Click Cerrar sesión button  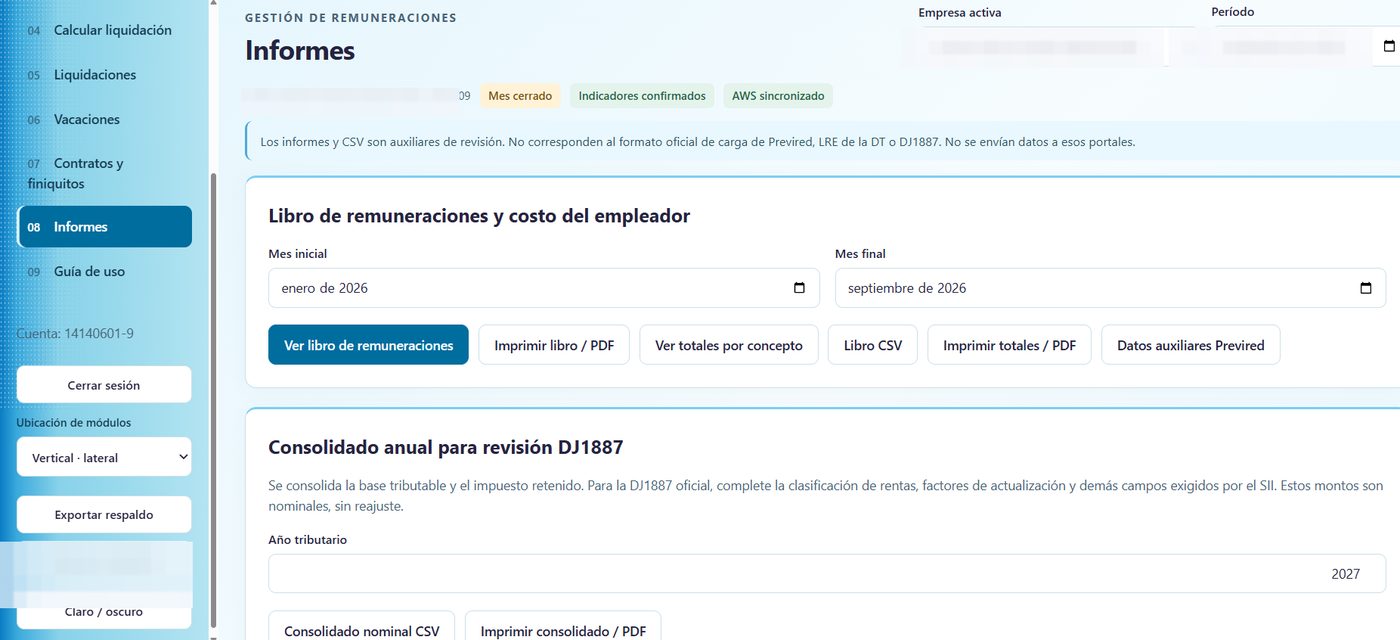coord(104,385)
